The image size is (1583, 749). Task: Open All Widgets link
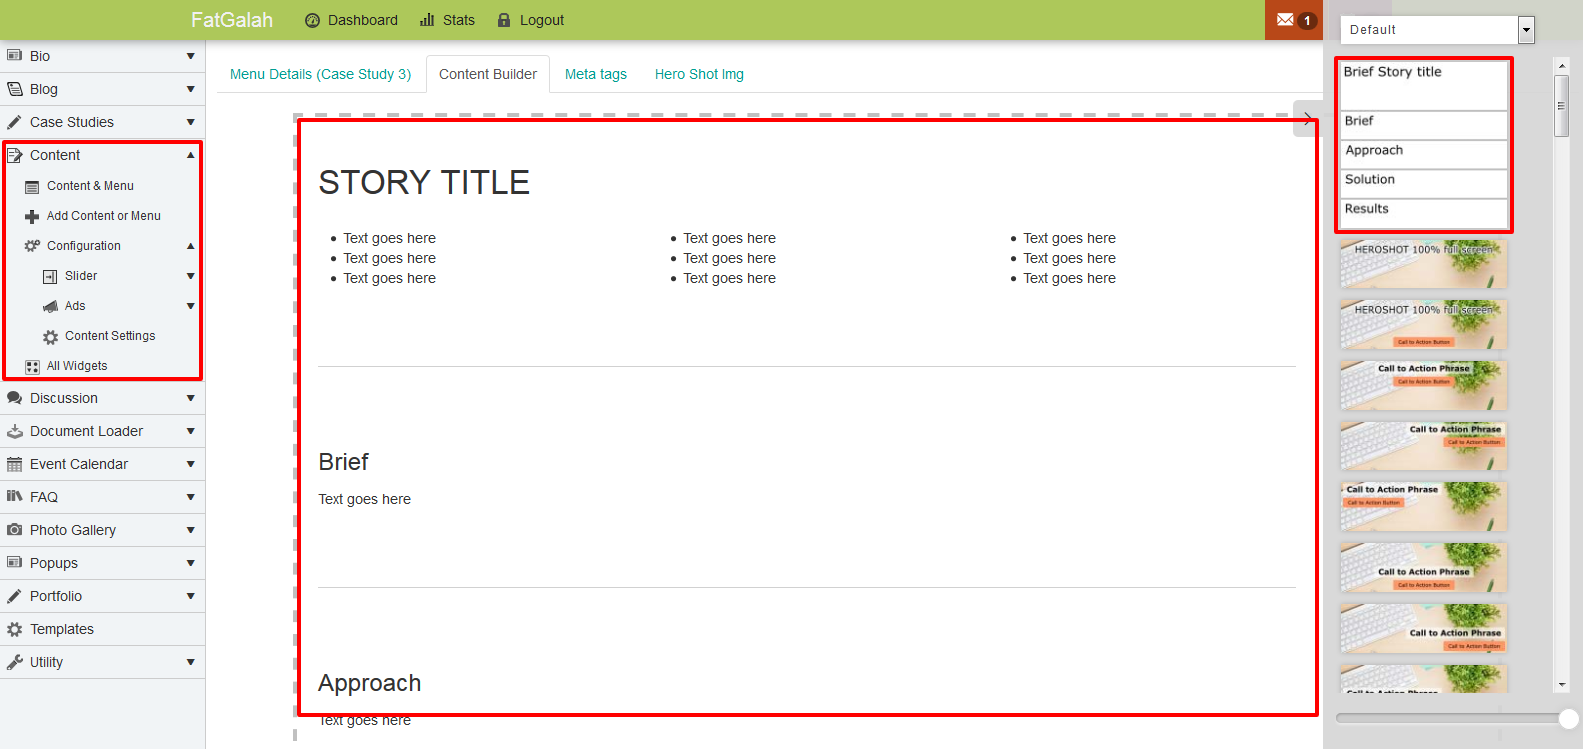[x=77, y=366]
